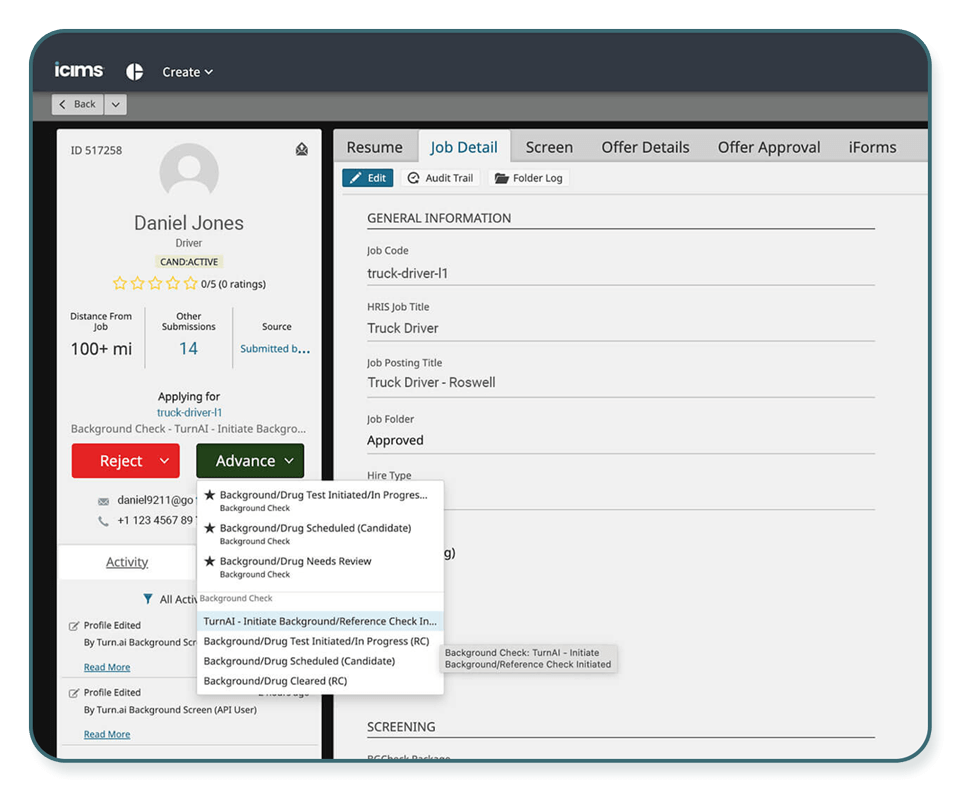Switch to the Resume tab
Image resolution: width=960 pixels, height=791 pixels.
click(x=374, y=147)
